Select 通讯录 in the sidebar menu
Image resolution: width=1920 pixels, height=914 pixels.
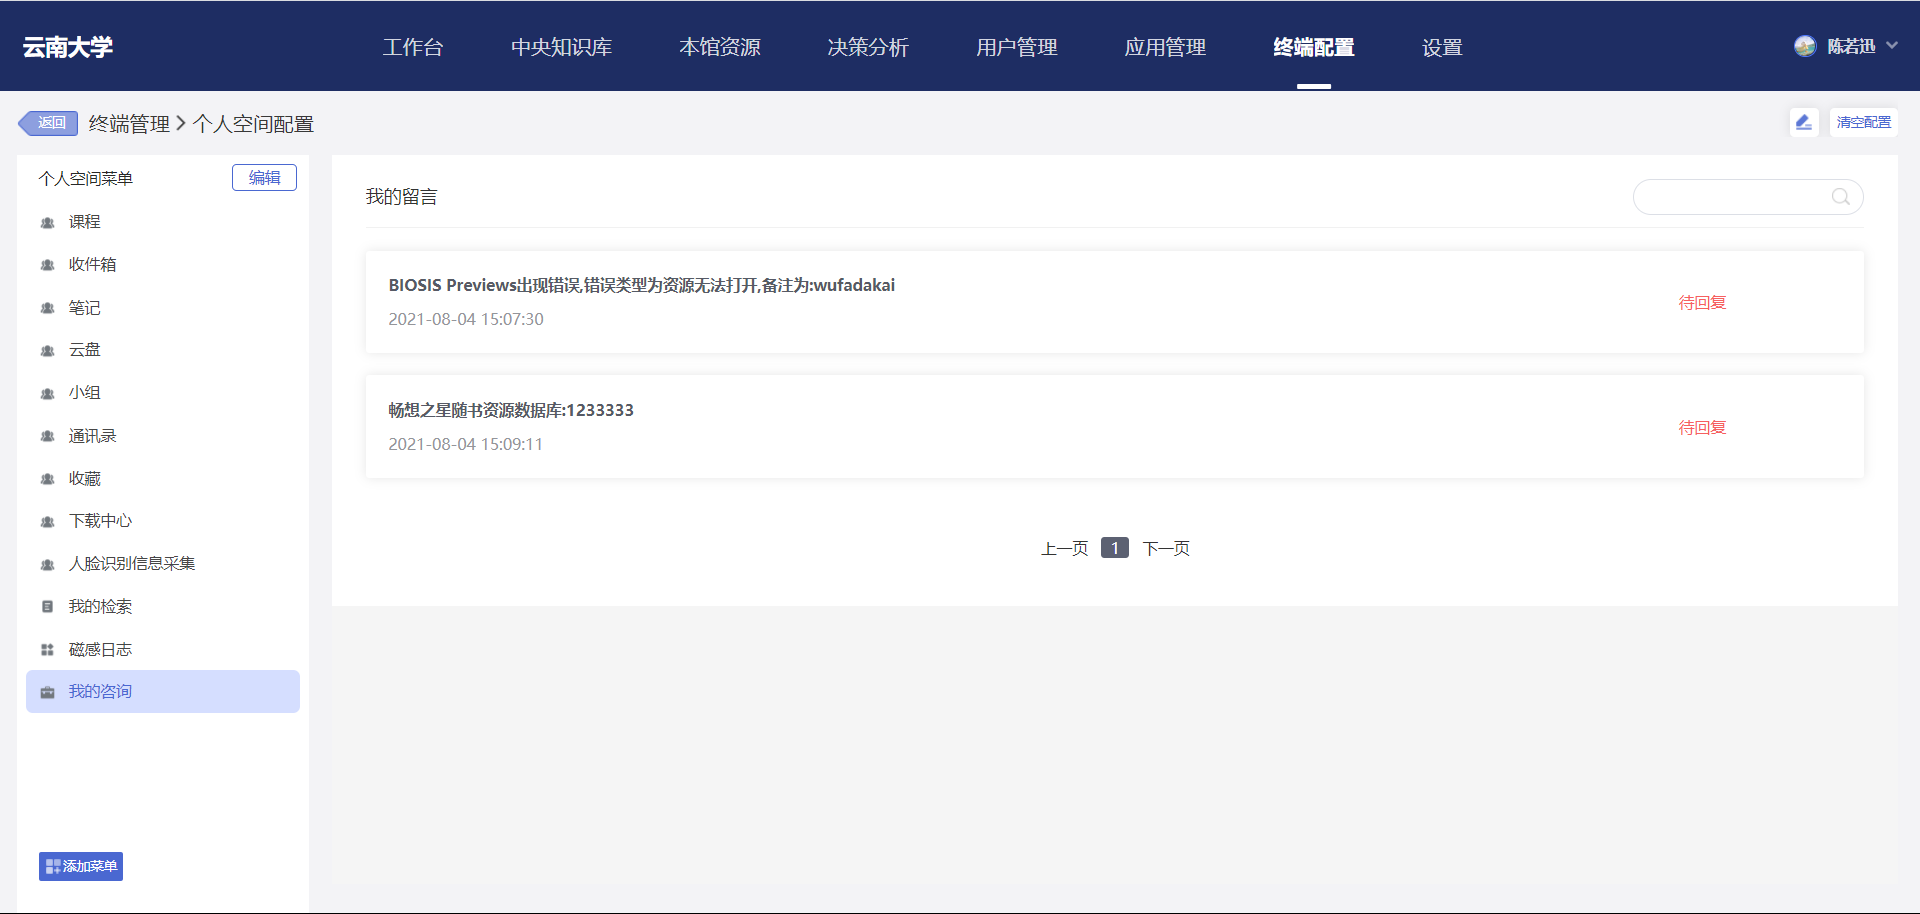pyautogui.click(x=163, y=436)
